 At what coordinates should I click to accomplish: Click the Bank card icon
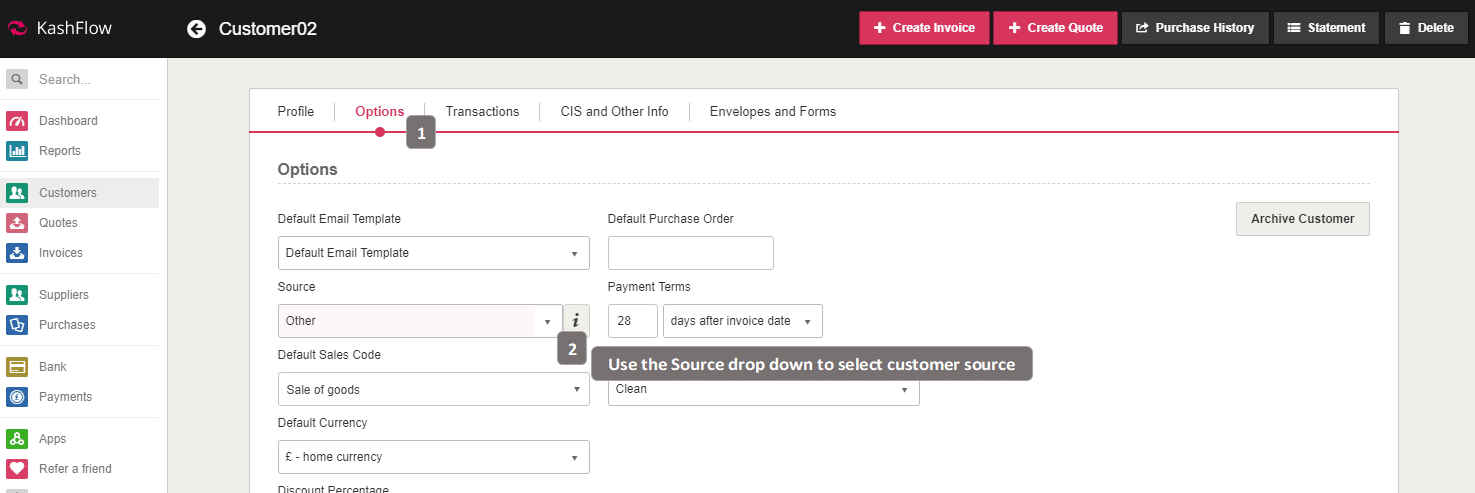coord(17,367)
